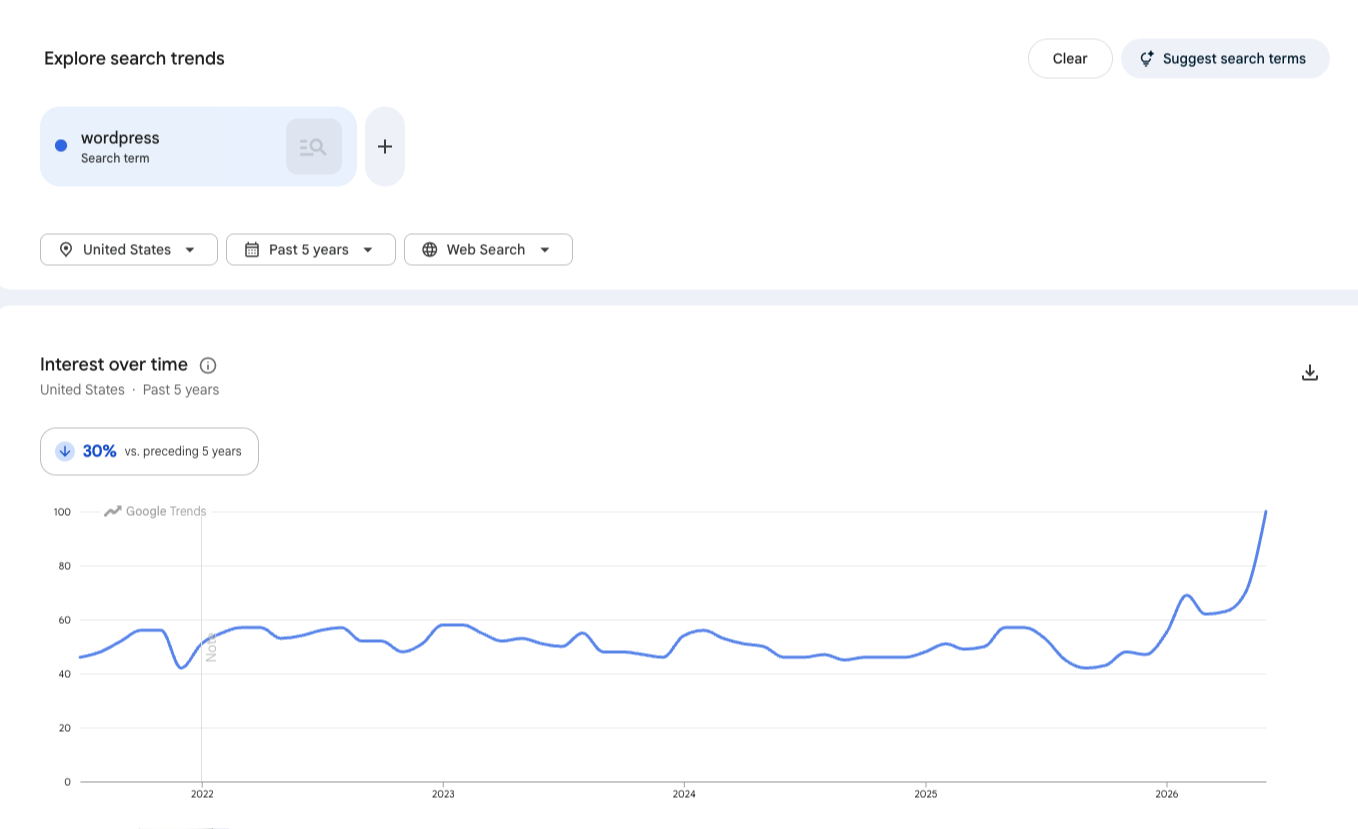This screenshot has width=1358, height=829.
Task: Click the chart peak at 100 in 2026
Action: [1266, 512]
